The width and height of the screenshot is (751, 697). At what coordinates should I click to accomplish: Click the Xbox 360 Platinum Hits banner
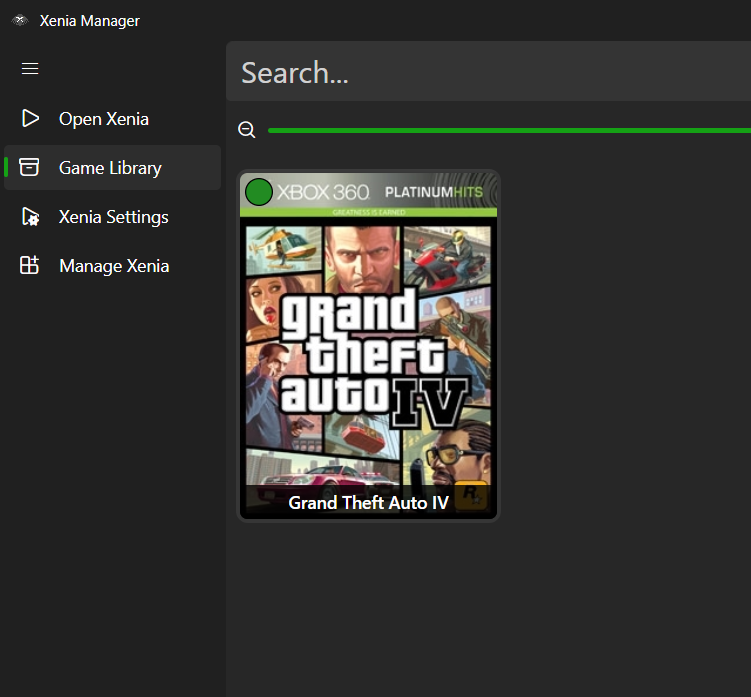point(368,194)
